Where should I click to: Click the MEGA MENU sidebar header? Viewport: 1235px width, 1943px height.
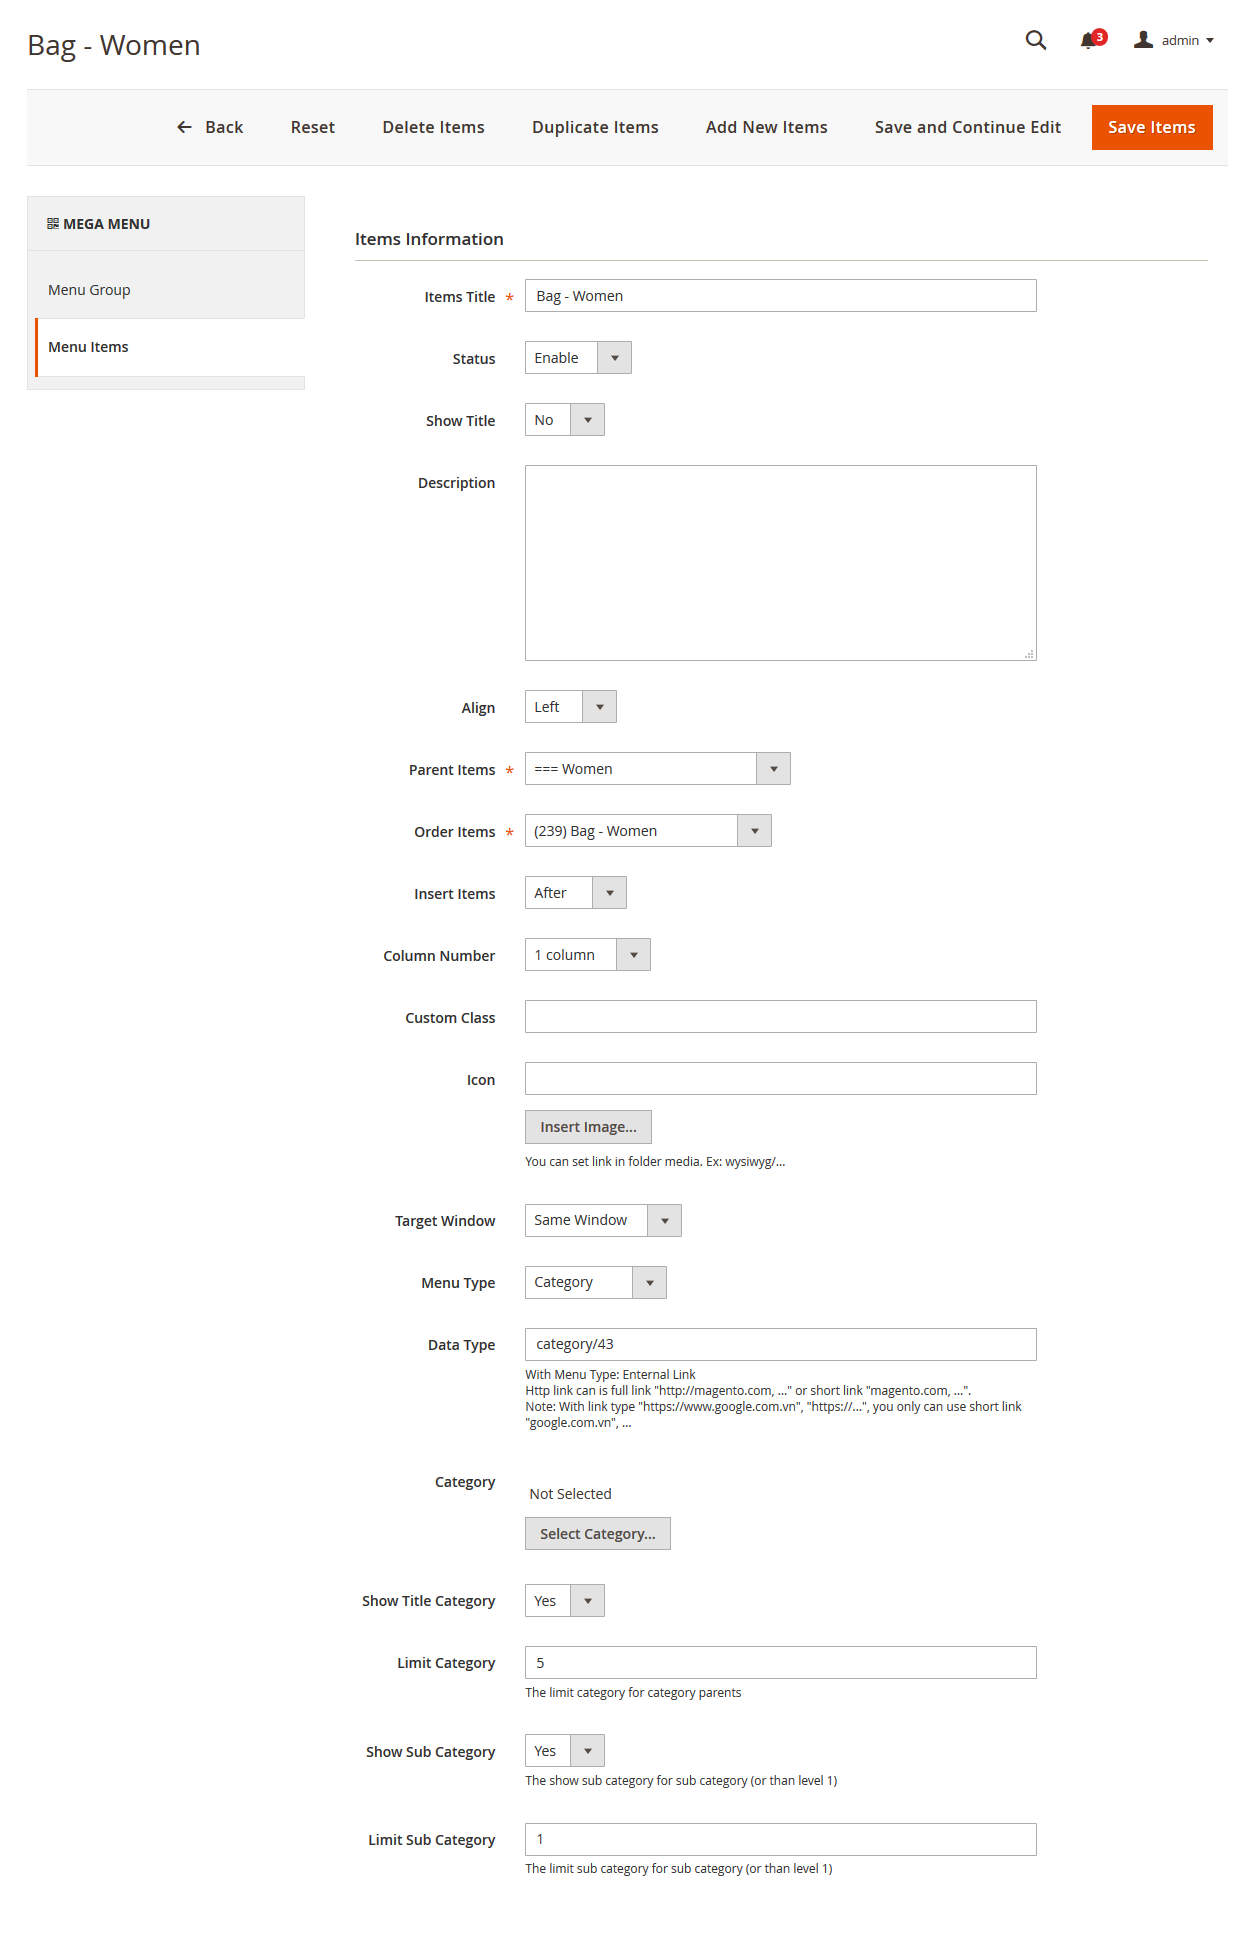click(x=166, y=224)
